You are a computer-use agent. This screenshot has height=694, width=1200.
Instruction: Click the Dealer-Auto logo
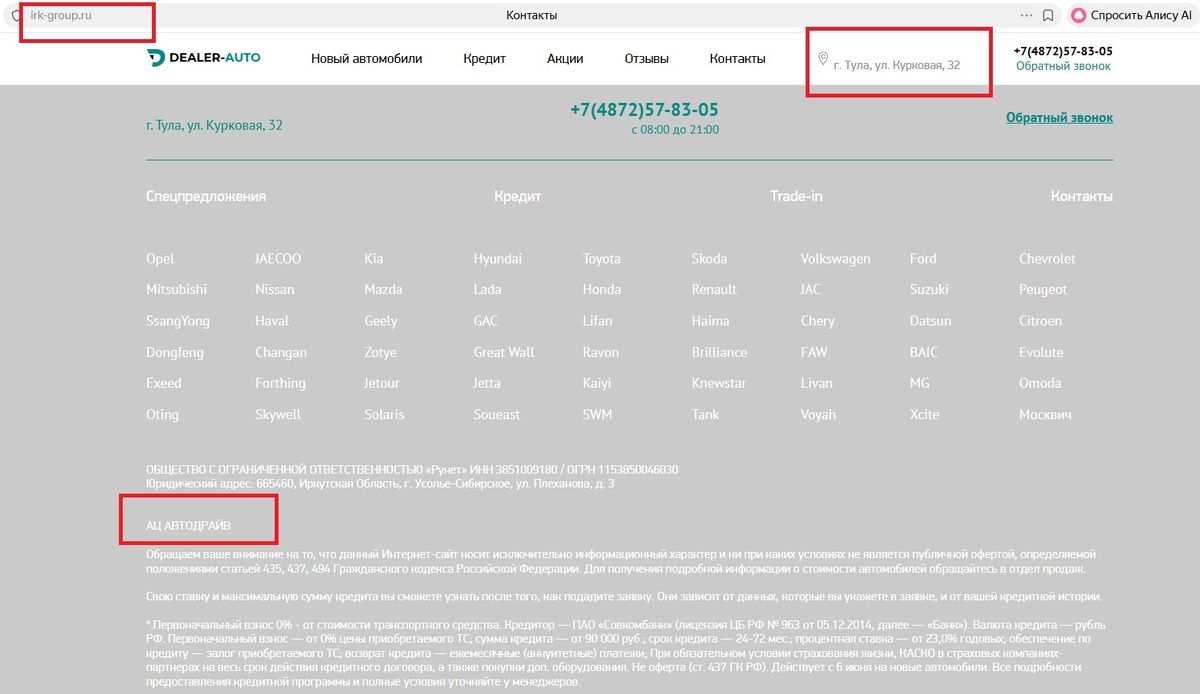[x=203, y=58]
